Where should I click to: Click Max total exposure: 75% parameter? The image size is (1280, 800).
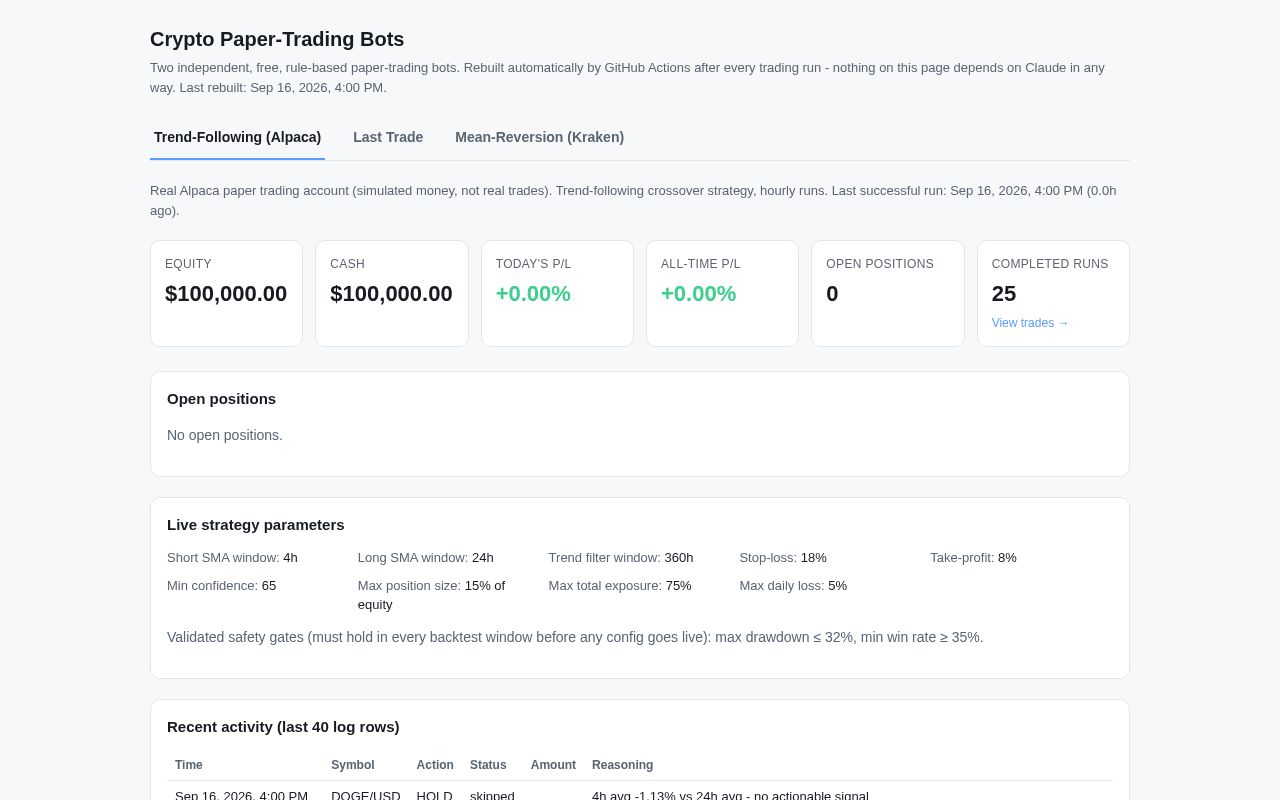[x=620, y=585]
